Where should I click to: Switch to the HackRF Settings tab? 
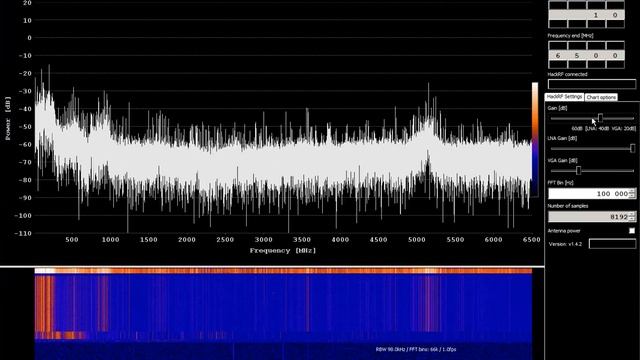tap(564, 97)
